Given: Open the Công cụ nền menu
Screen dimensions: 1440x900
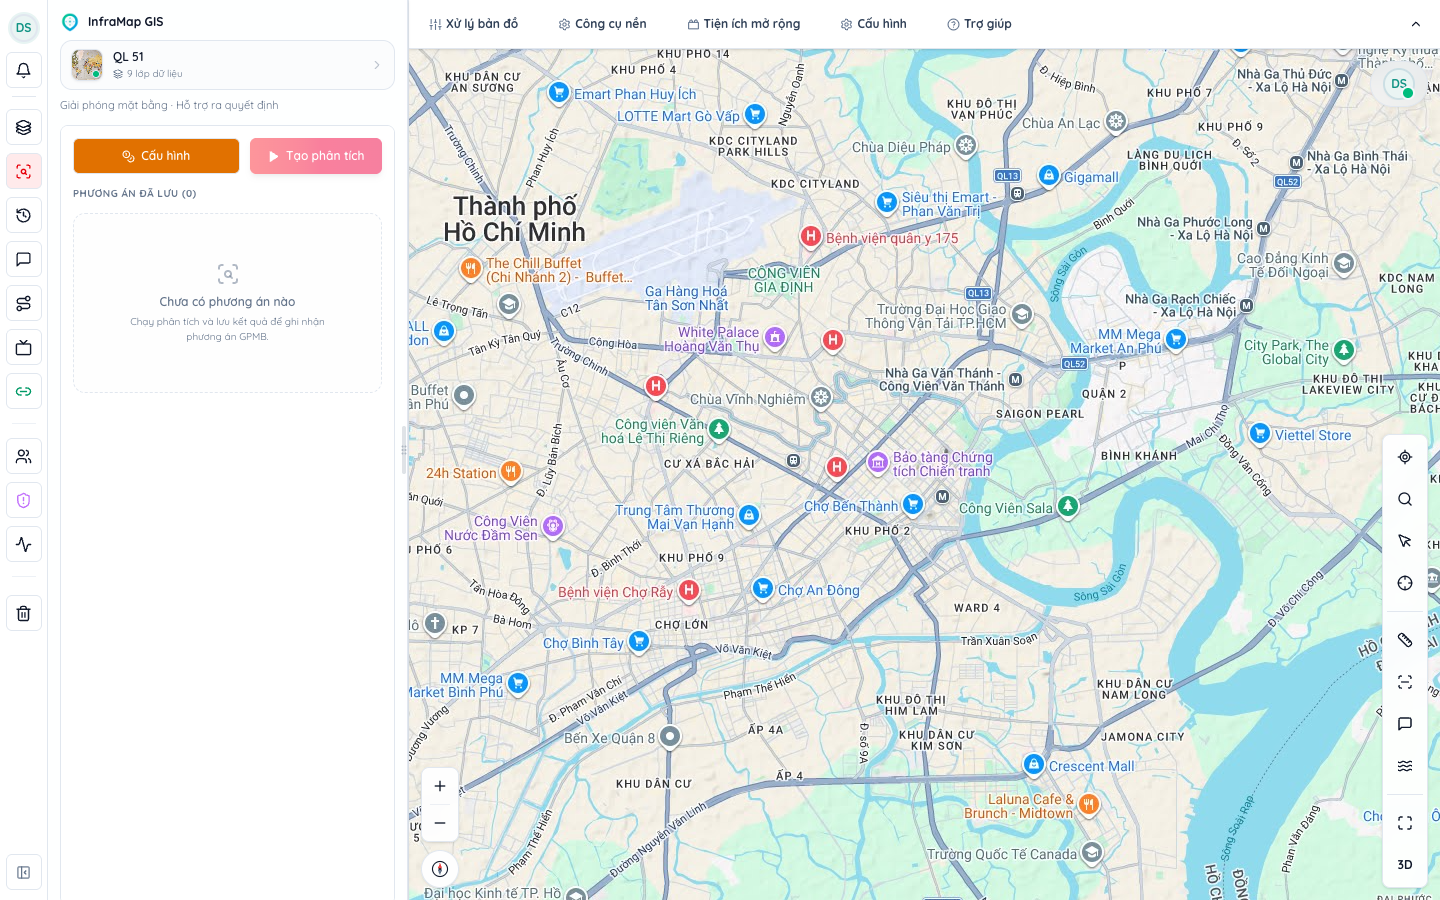Looking at the screenshot, I should [x=602, y=24].
